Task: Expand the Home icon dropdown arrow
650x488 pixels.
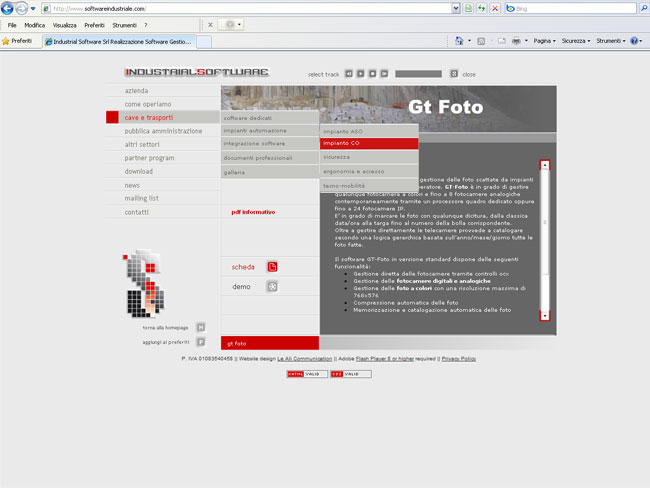Action: (x=469, y=41)
